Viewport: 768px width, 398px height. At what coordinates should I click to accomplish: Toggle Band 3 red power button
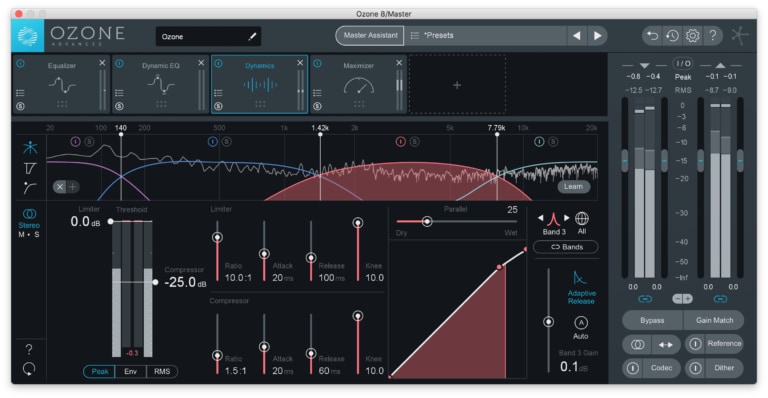pyautogui.click(x=400, y=141)
